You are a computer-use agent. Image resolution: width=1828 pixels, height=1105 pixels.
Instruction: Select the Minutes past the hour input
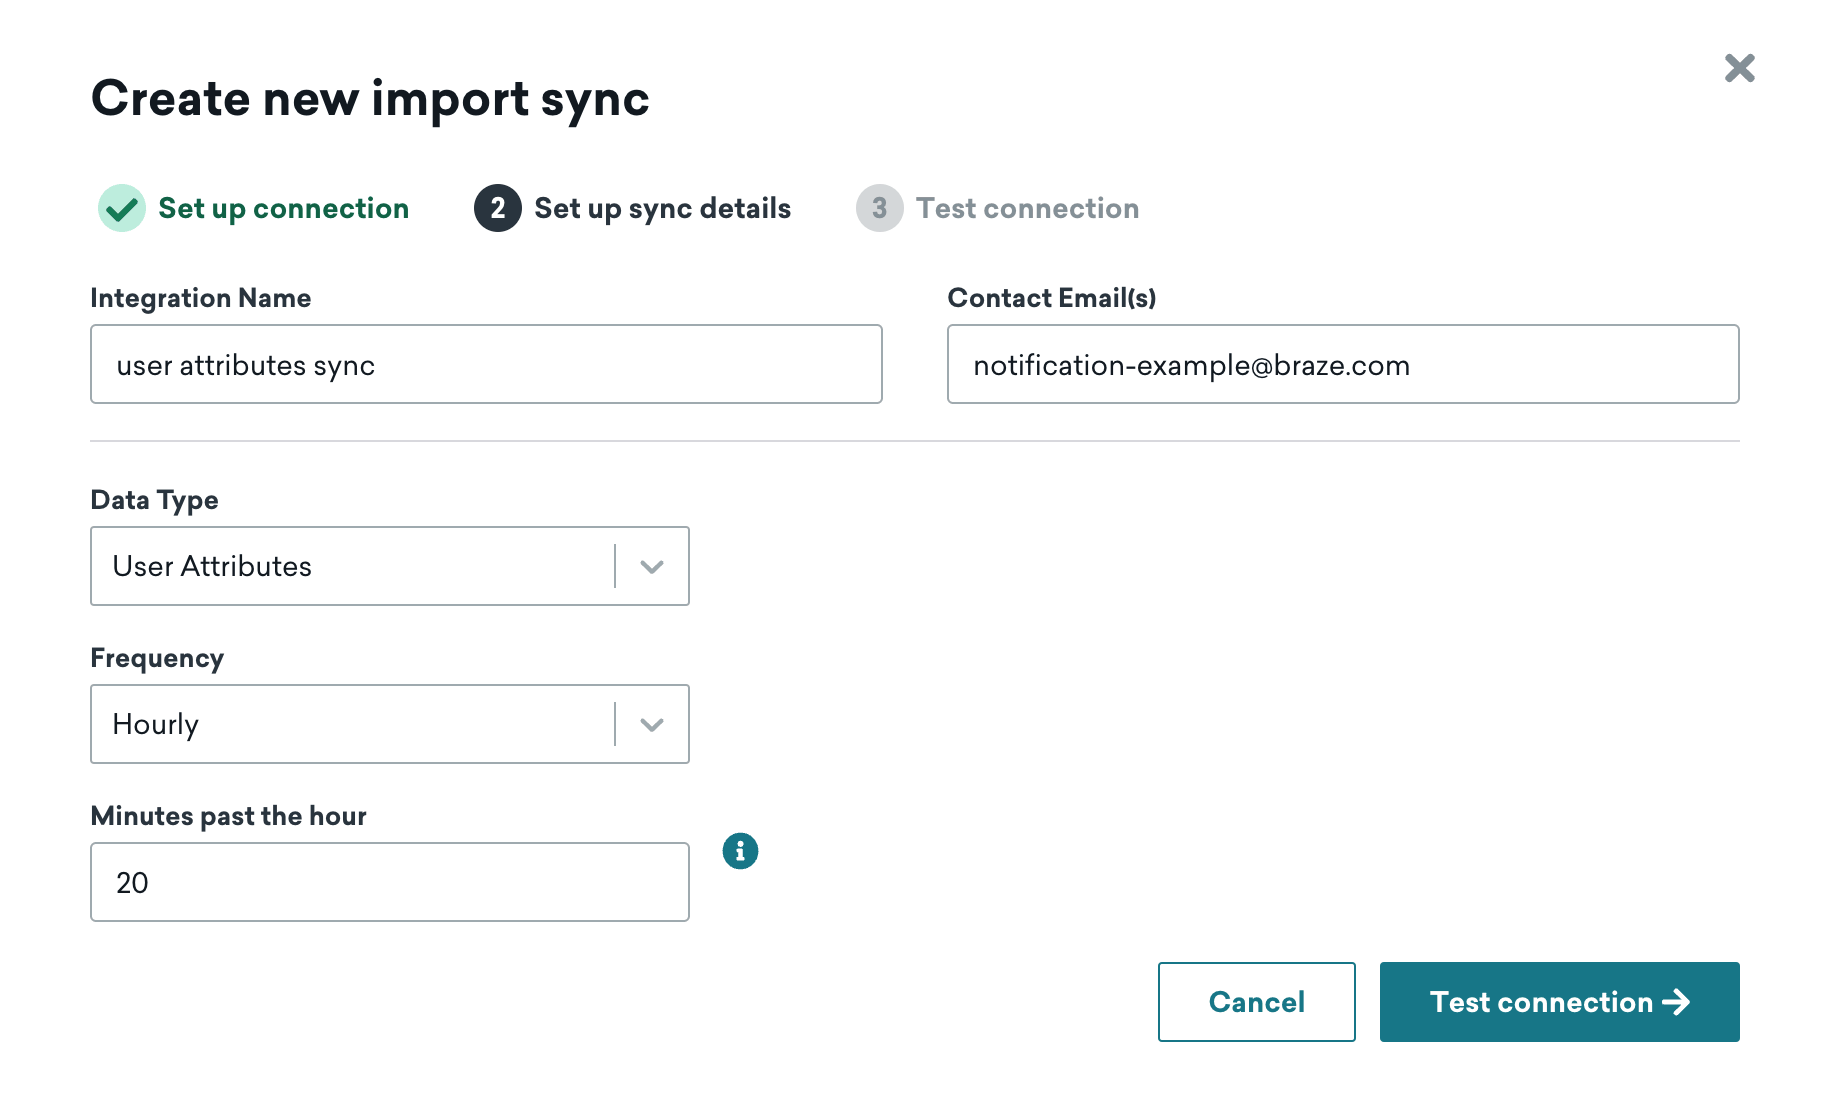389,882
